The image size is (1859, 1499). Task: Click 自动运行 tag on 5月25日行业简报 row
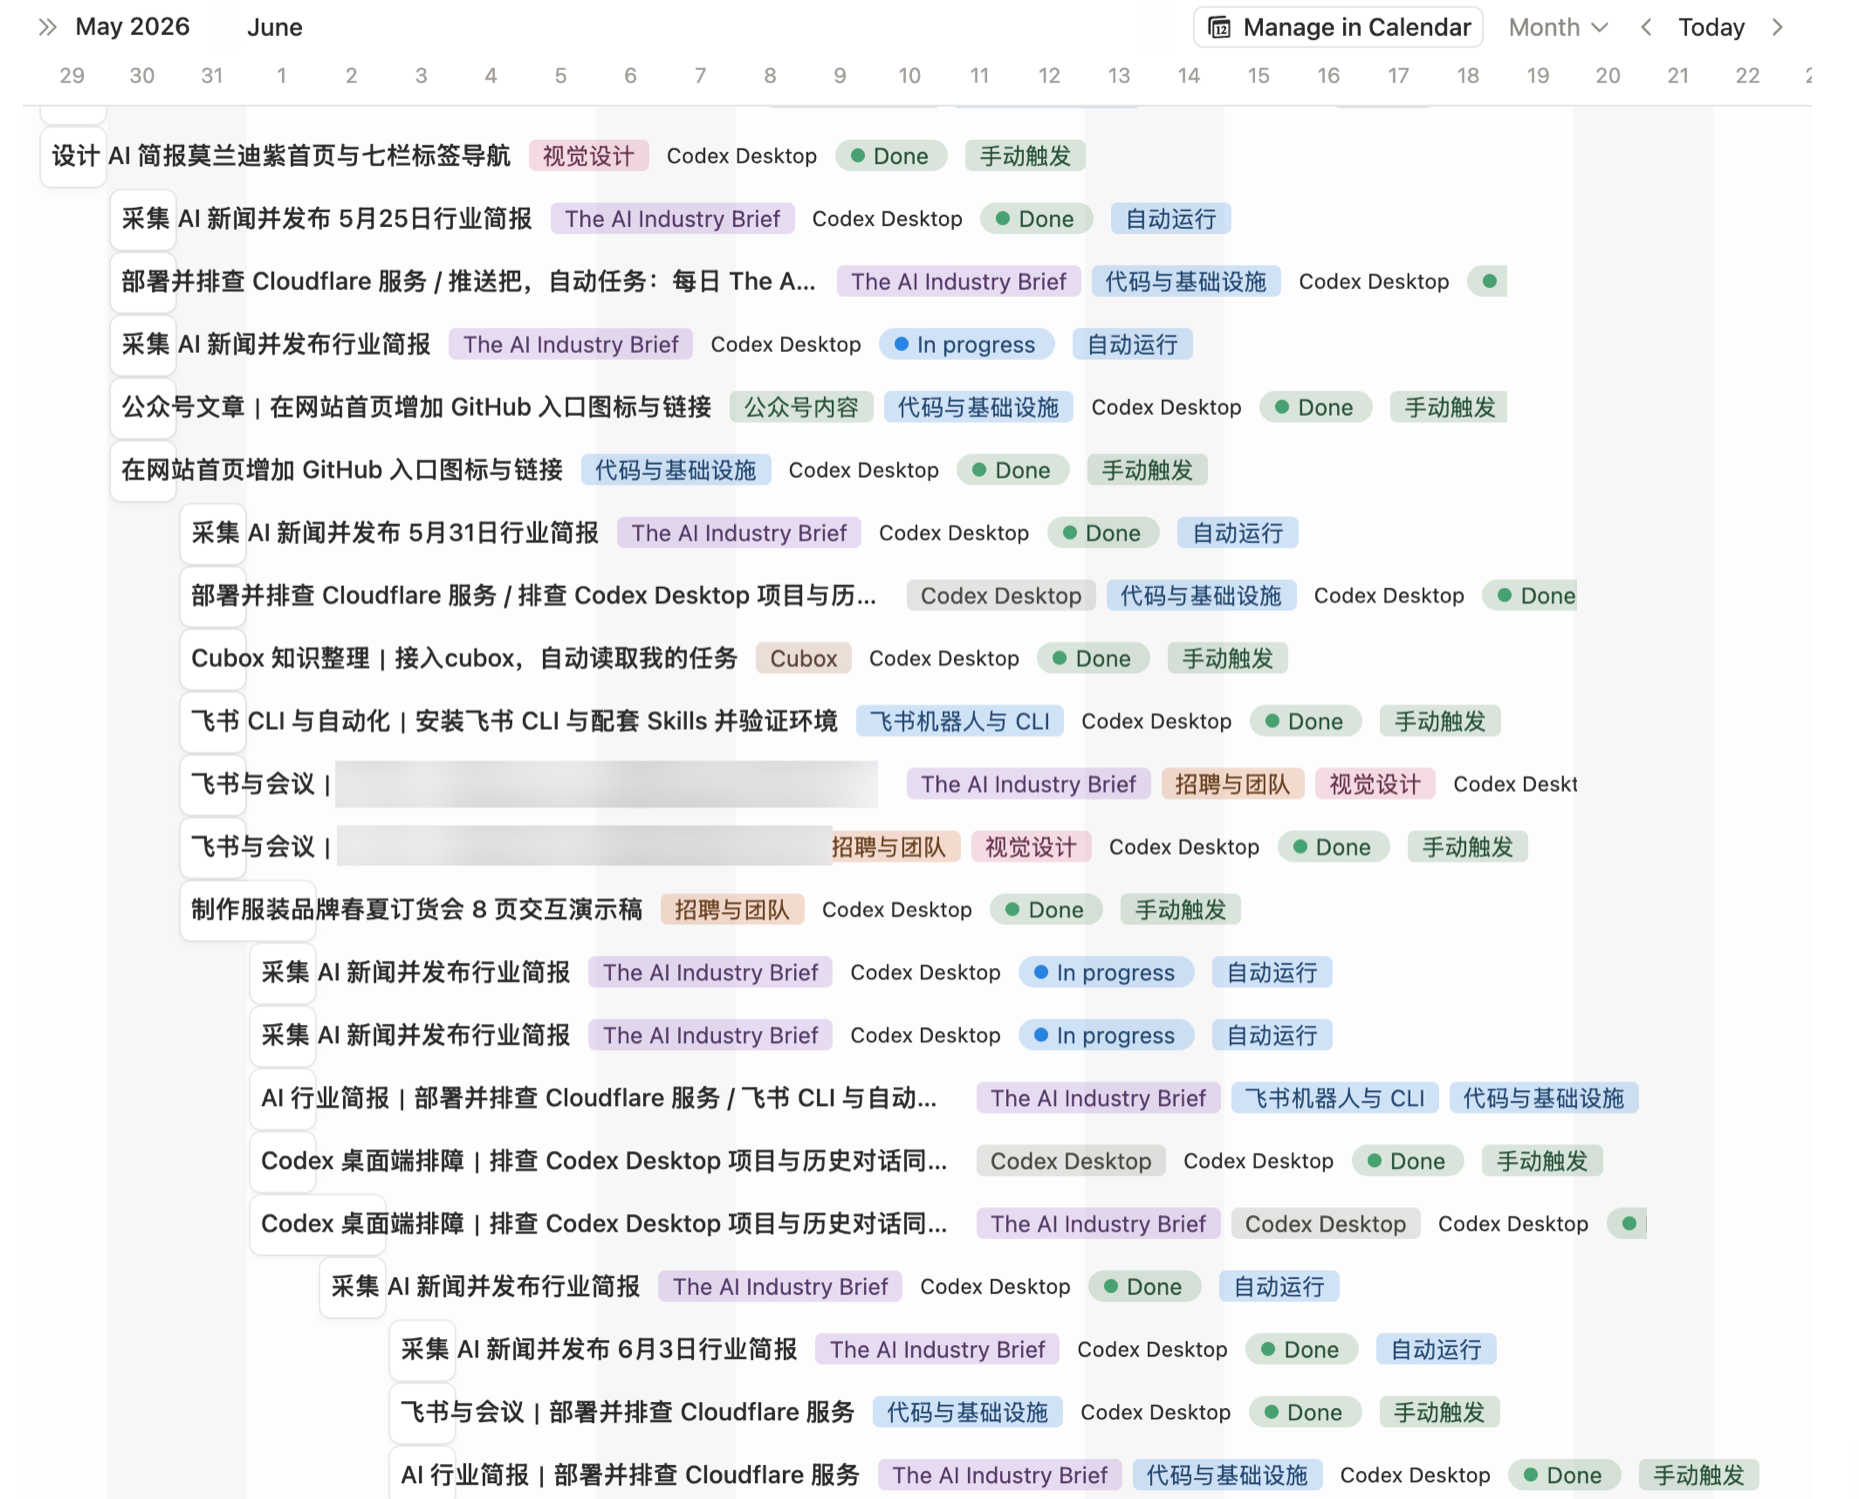pos(1171,219)
